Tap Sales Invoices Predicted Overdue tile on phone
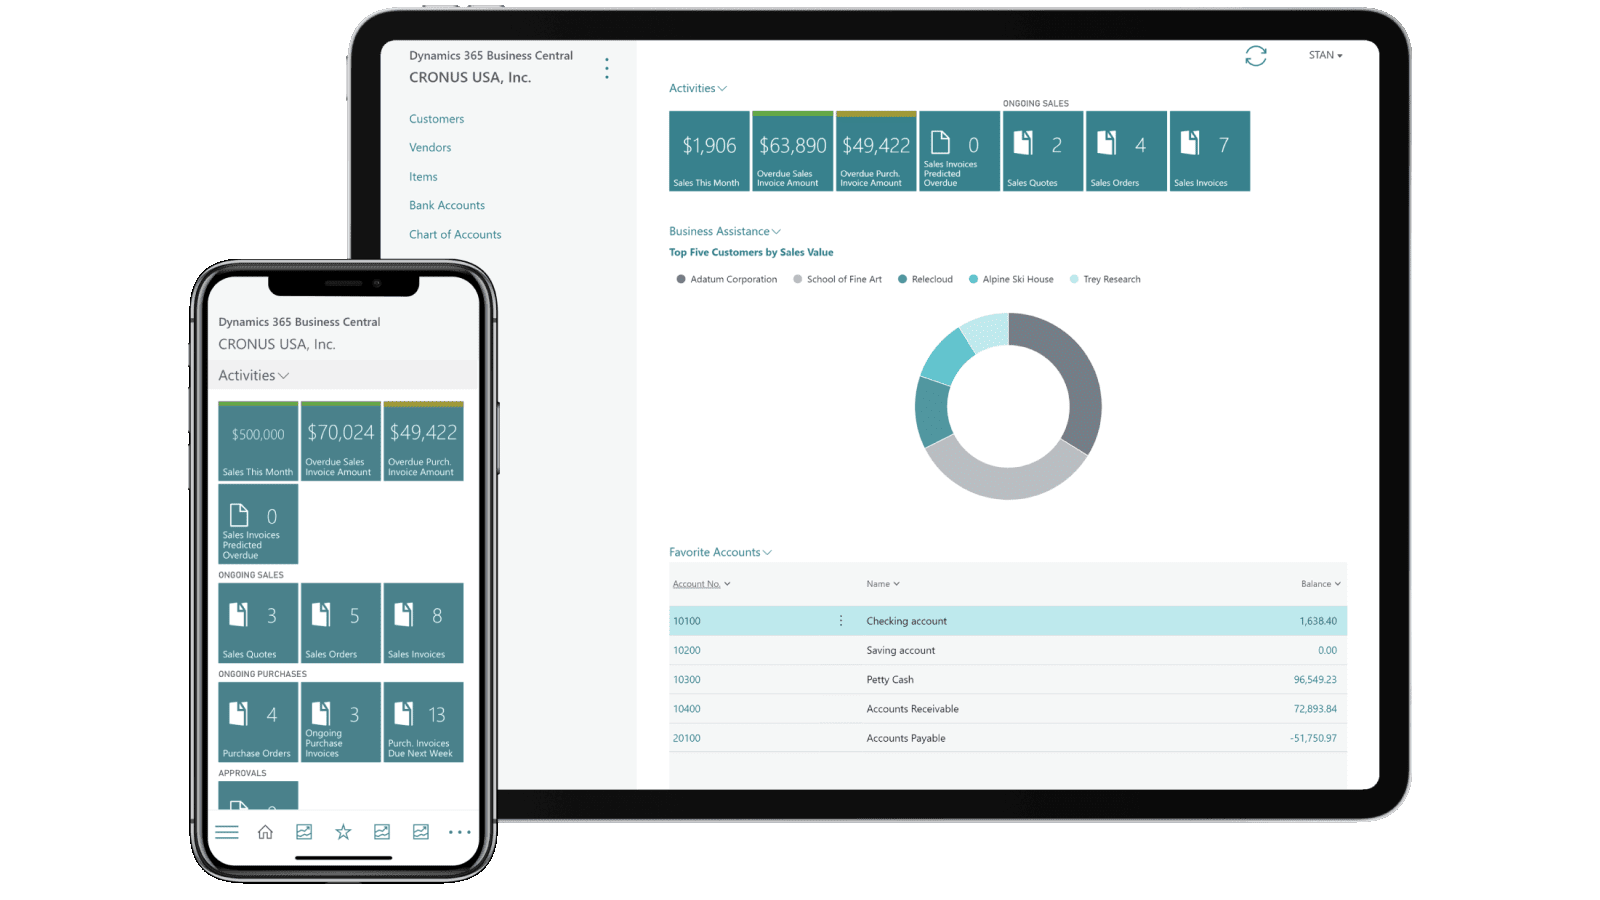1600x900 pixels. (x=258, y=524)
